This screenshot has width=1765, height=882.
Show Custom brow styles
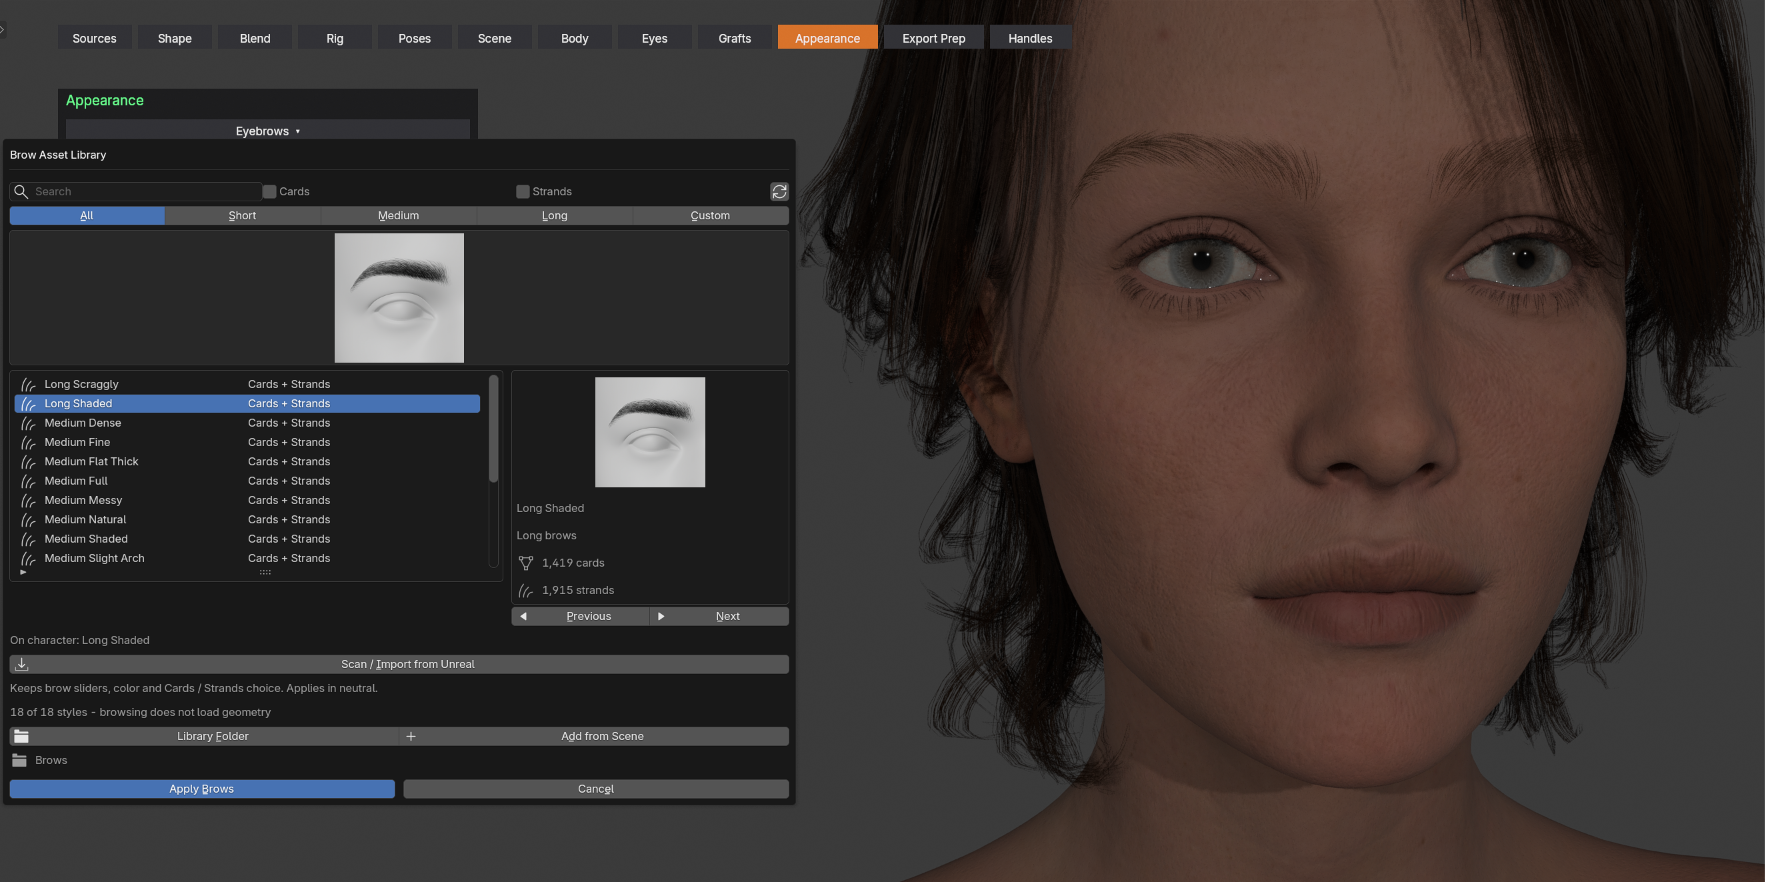click(710, 215)
